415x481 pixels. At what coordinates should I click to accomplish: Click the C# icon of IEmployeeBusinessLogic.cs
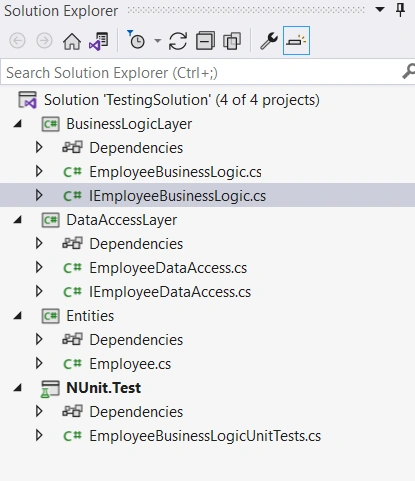tap(72, 196)
